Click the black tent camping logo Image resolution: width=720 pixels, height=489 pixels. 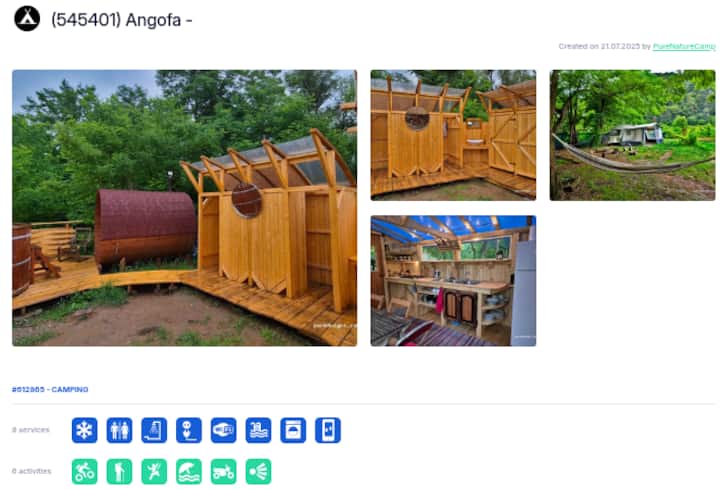[27, 19]
